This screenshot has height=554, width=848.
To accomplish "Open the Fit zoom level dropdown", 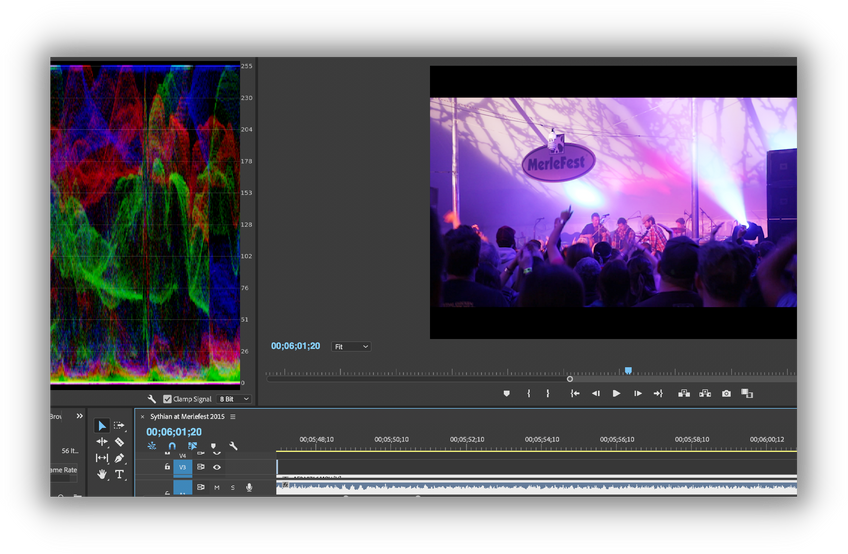I will [x=351, y=347].
